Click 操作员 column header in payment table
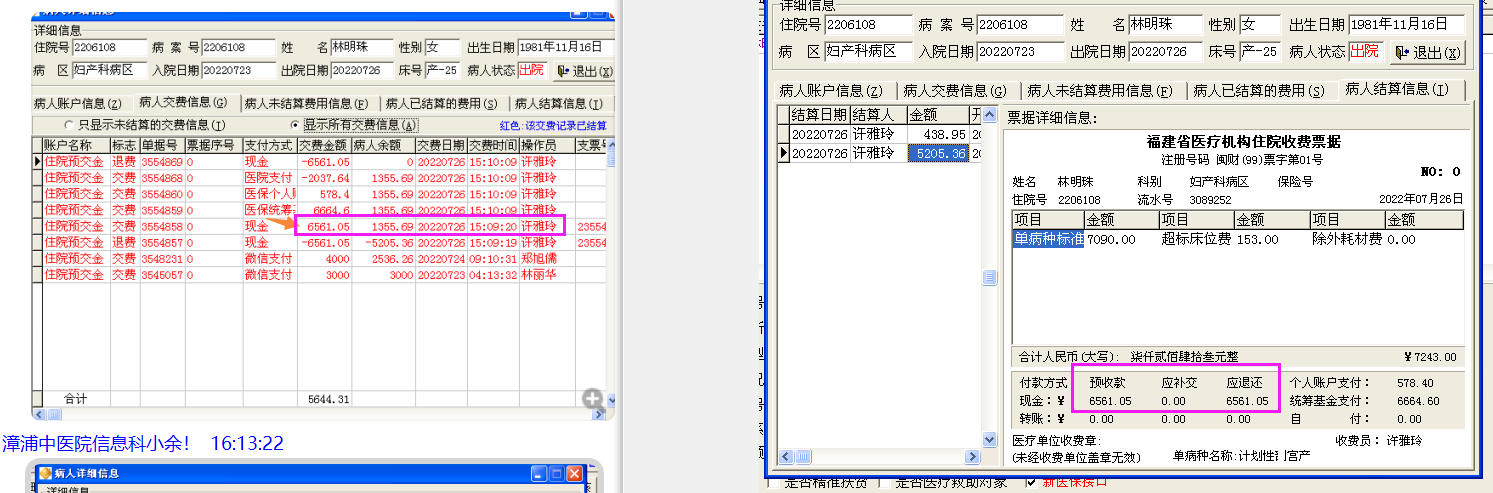This screenshot has height=493, width=1493. pyautogui.click(x=546, y=145)
